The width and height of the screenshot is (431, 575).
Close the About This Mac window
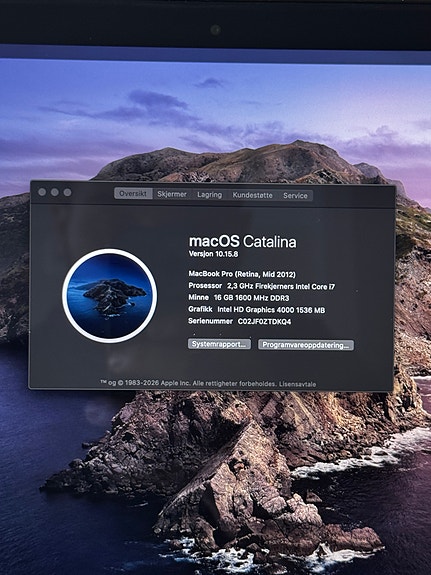coord(42,192)
